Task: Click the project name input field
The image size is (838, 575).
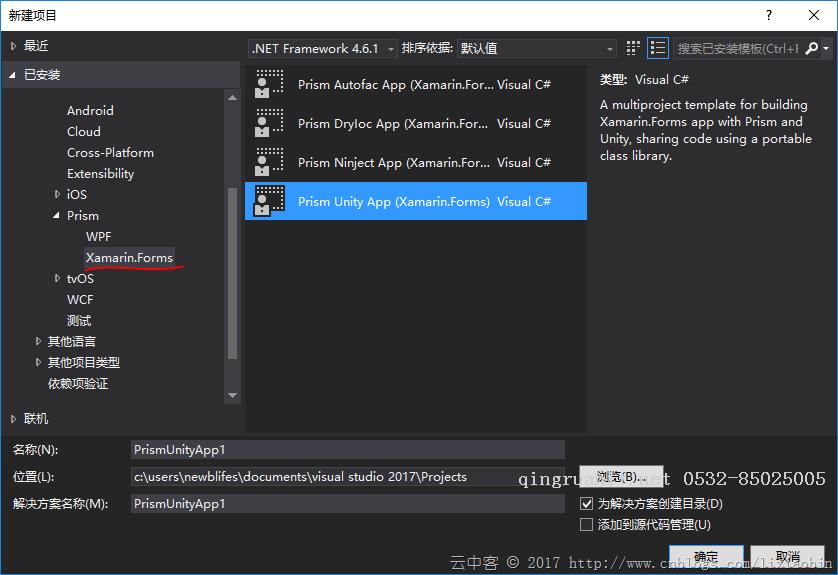Action: [347, 449]
